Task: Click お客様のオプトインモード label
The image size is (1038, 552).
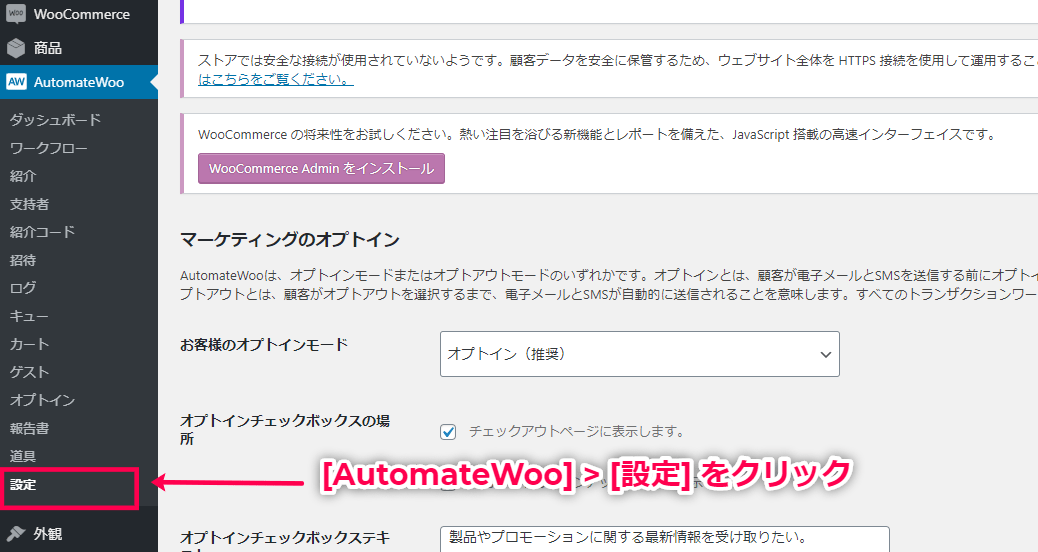Action: (264, 345)
